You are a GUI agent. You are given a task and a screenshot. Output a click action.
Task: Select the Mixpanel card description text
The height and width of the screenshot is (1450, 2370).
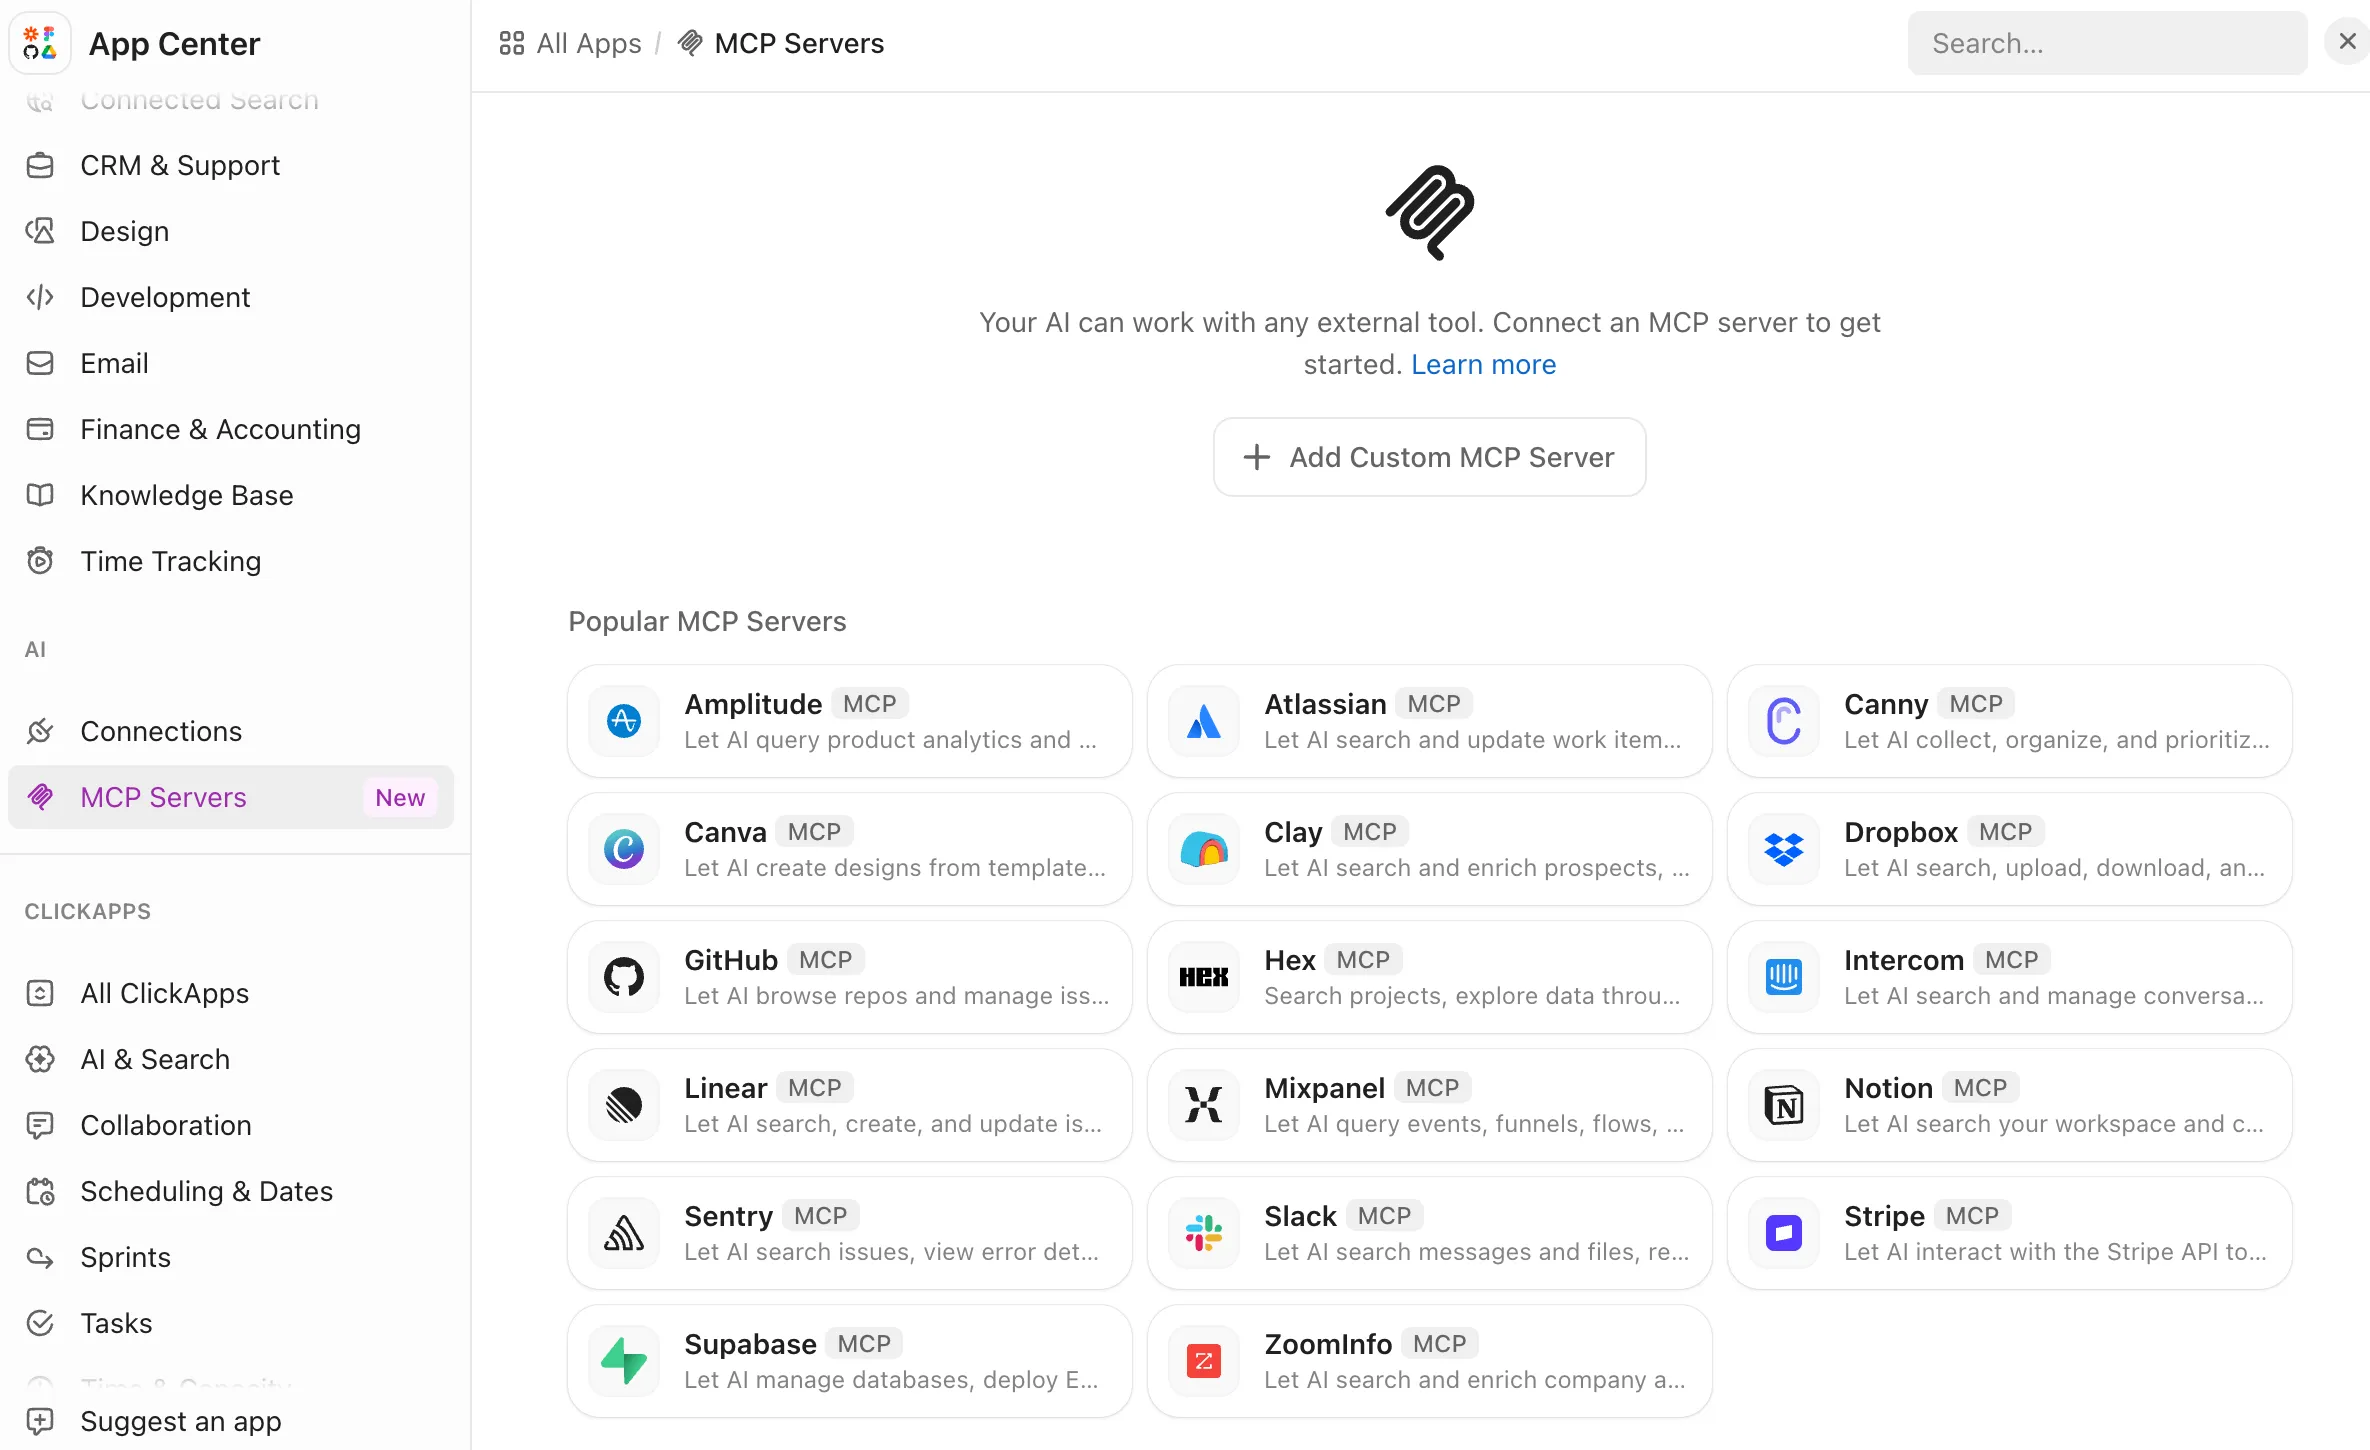coord(1475,1124)
